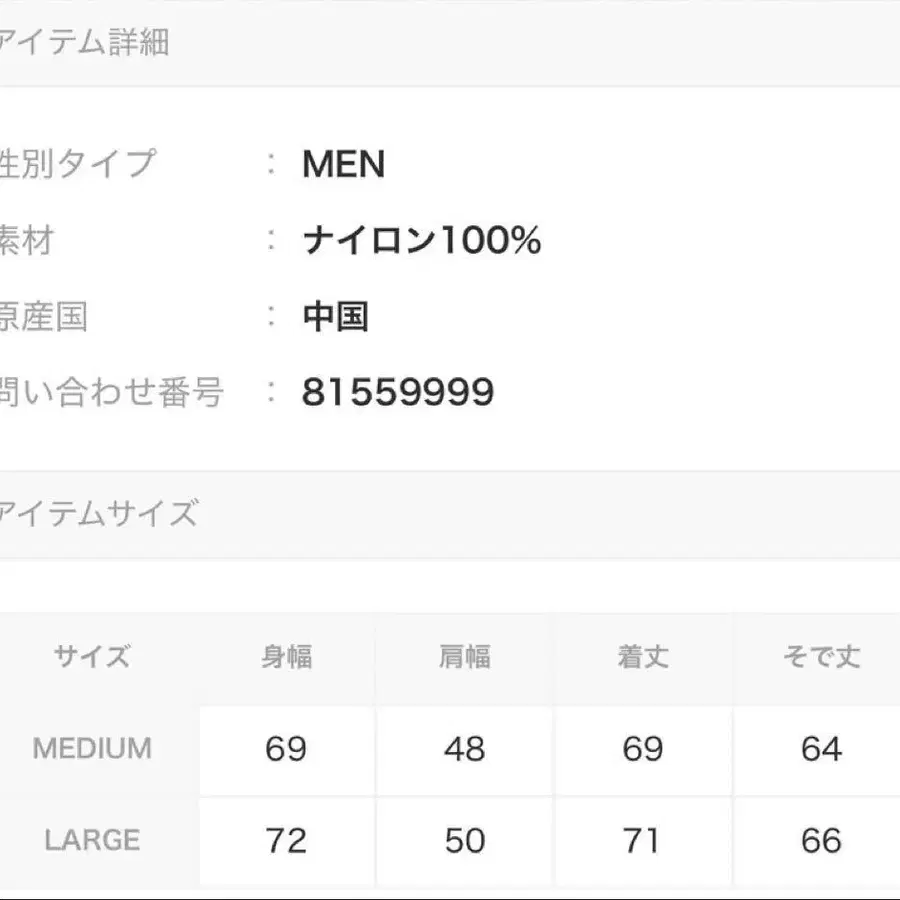Select the MEN gender type value
Image resolution: width=900 pixels, height=900 pixels.
point(343,165)
